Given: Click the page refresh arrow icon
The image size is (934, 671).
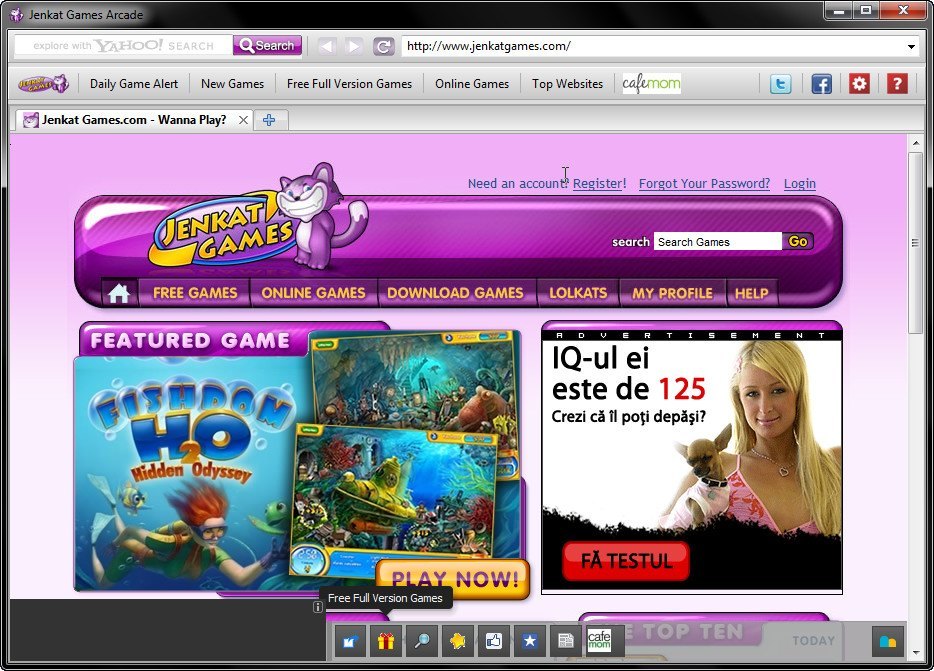Looking at the screenshot, I should tap(385, 45).
